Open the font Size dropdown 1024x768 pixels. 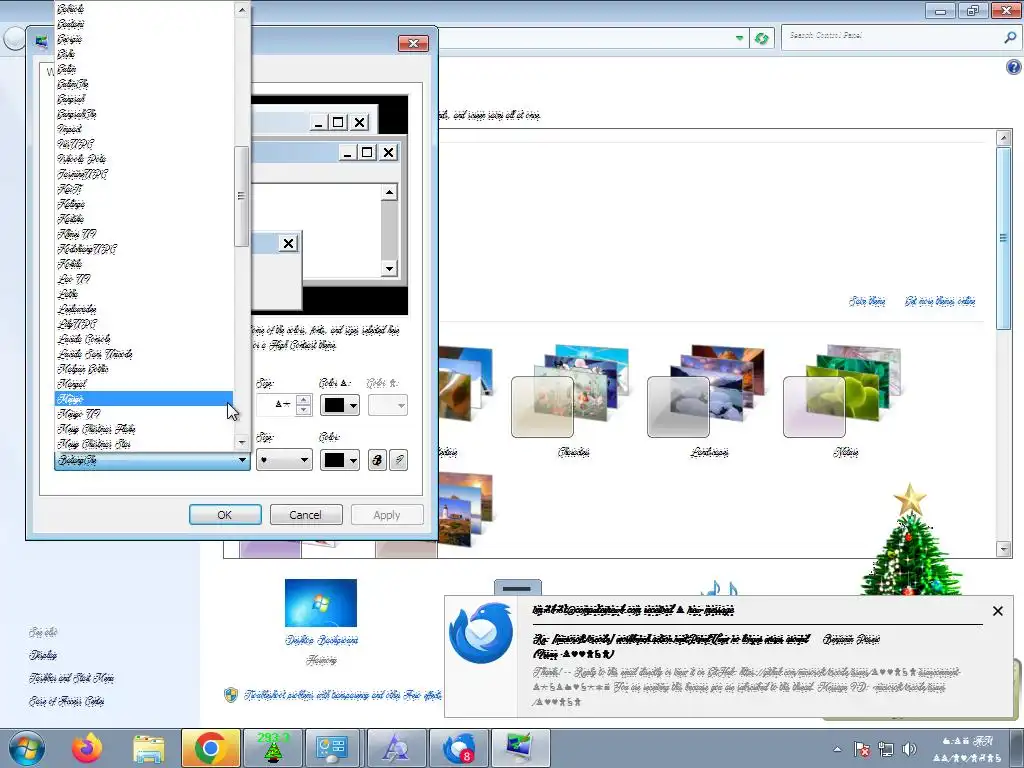(x=283, y=460)
